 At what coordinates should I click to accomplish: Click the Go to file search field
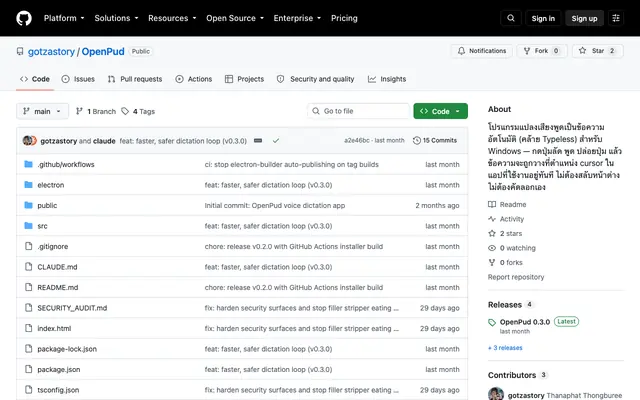point(358,111)
